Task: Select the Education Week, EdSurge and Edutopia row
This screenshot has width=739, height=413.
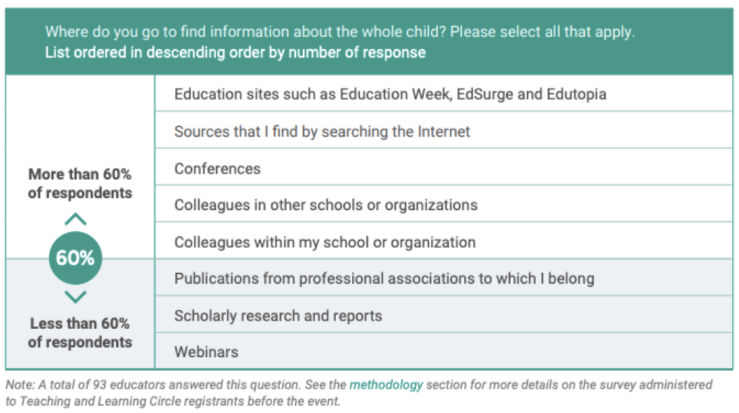Action: [390, 94]
